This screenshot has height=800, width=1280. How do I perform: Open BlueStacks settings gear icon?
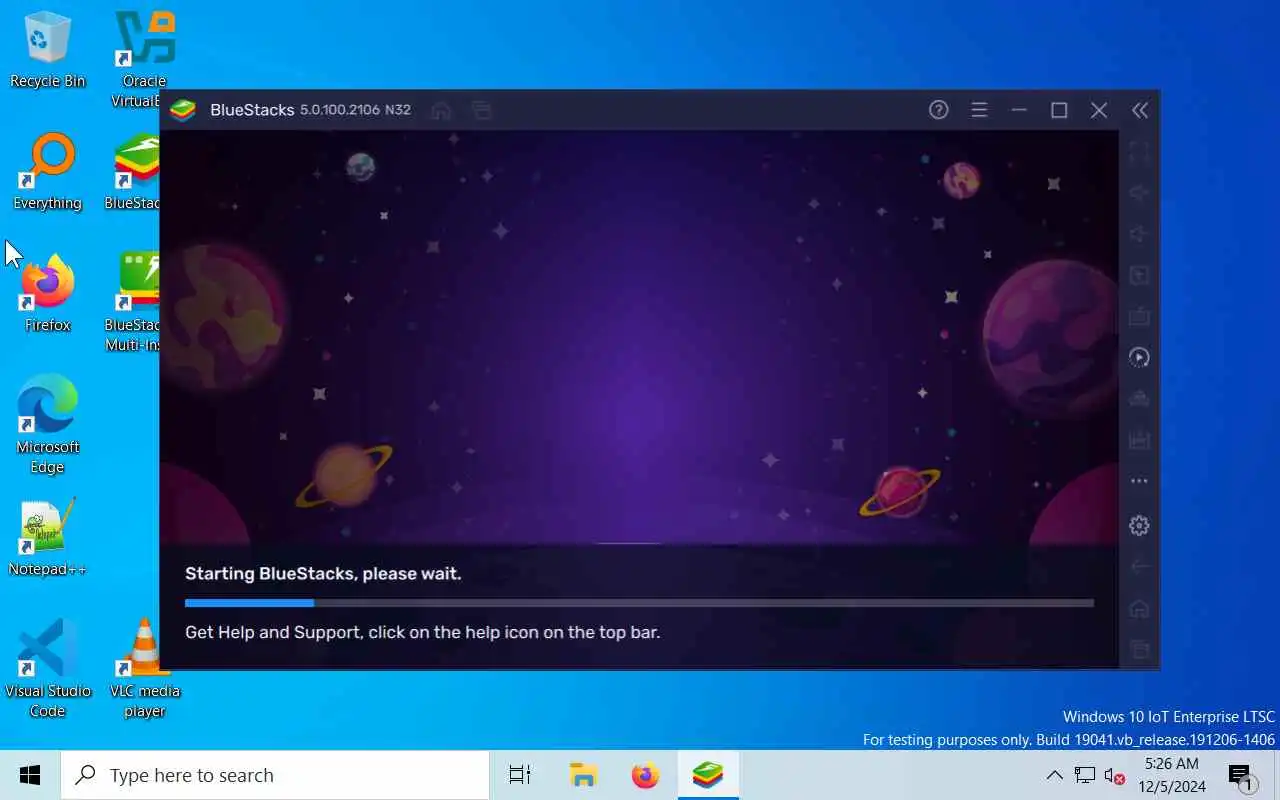1139,525
